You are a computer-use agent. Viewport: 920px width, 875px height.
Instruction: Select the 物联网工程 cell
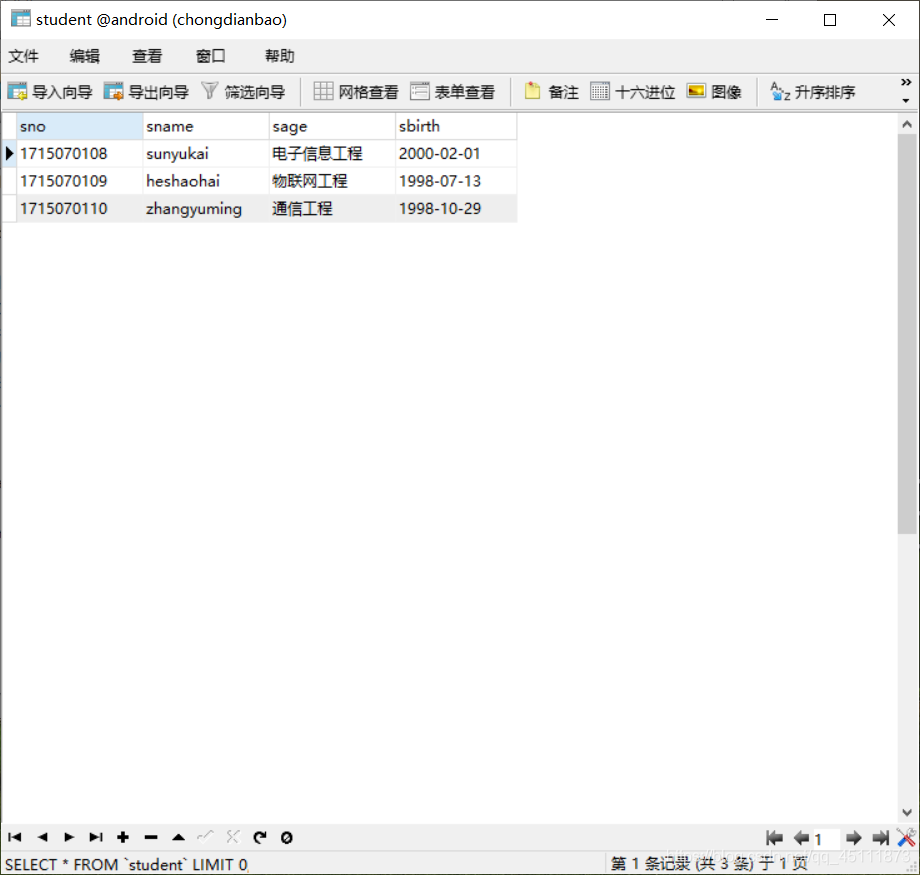[332, 181]
